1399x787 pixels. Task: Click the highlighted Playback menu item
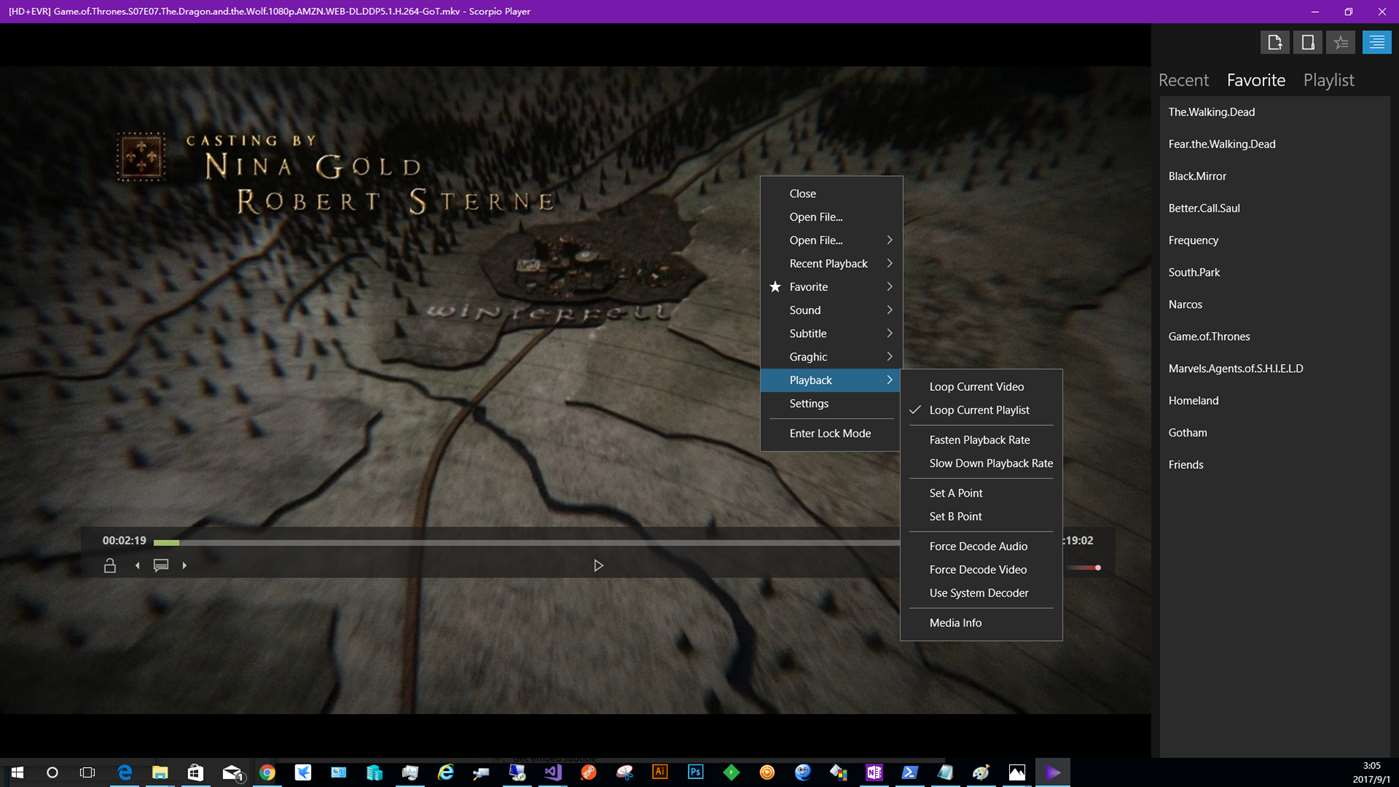click(832, 380)
